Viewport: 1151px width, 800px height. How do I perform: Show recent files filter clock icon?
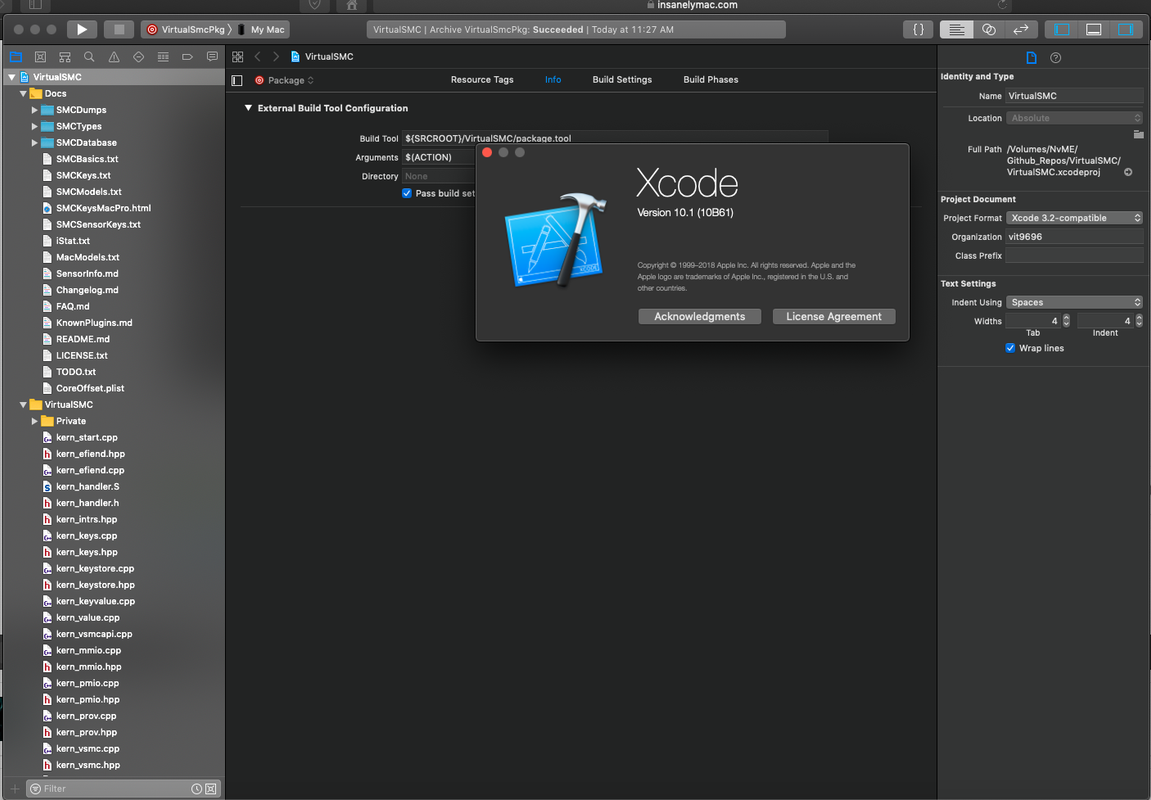(x=197, y=789)
